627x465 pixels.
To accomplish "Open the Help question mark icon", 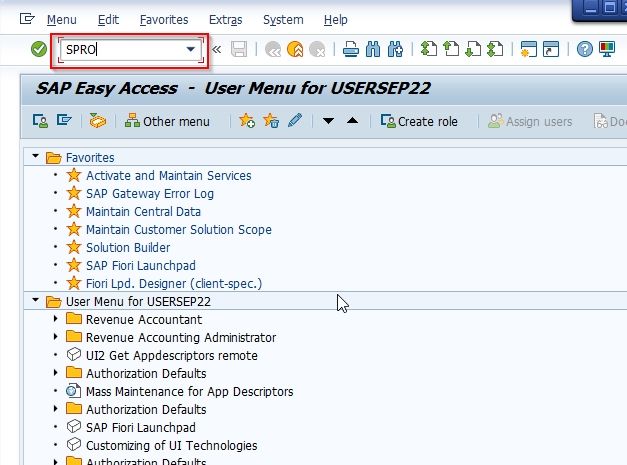I will tap(585, 50).
